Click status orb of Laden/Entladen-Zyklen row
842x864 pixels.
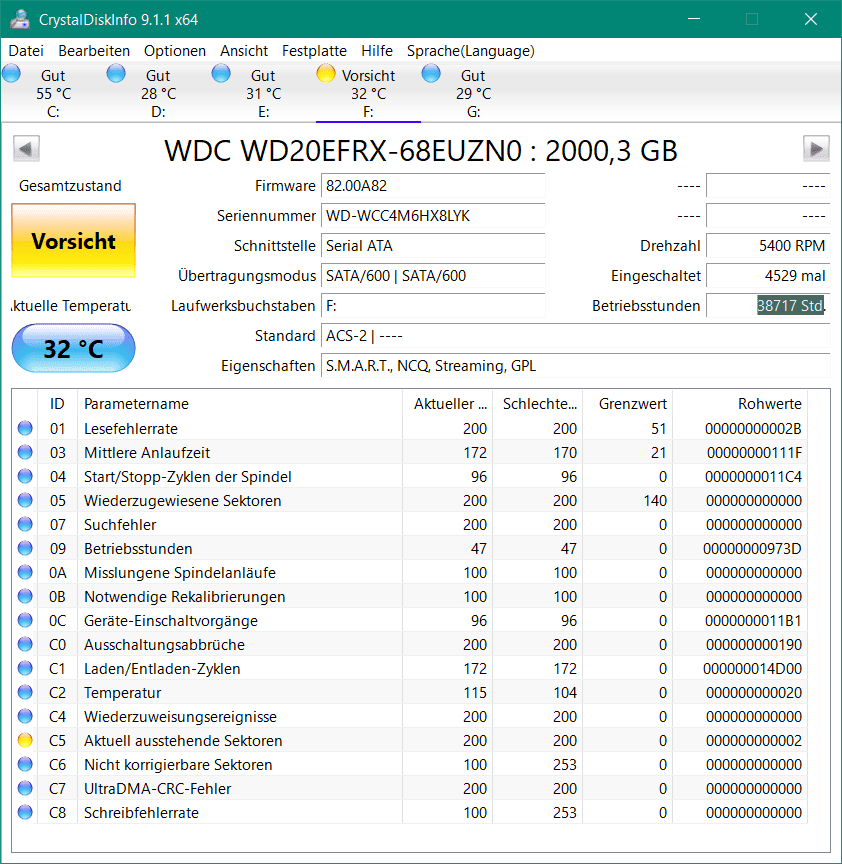[25, 668]
